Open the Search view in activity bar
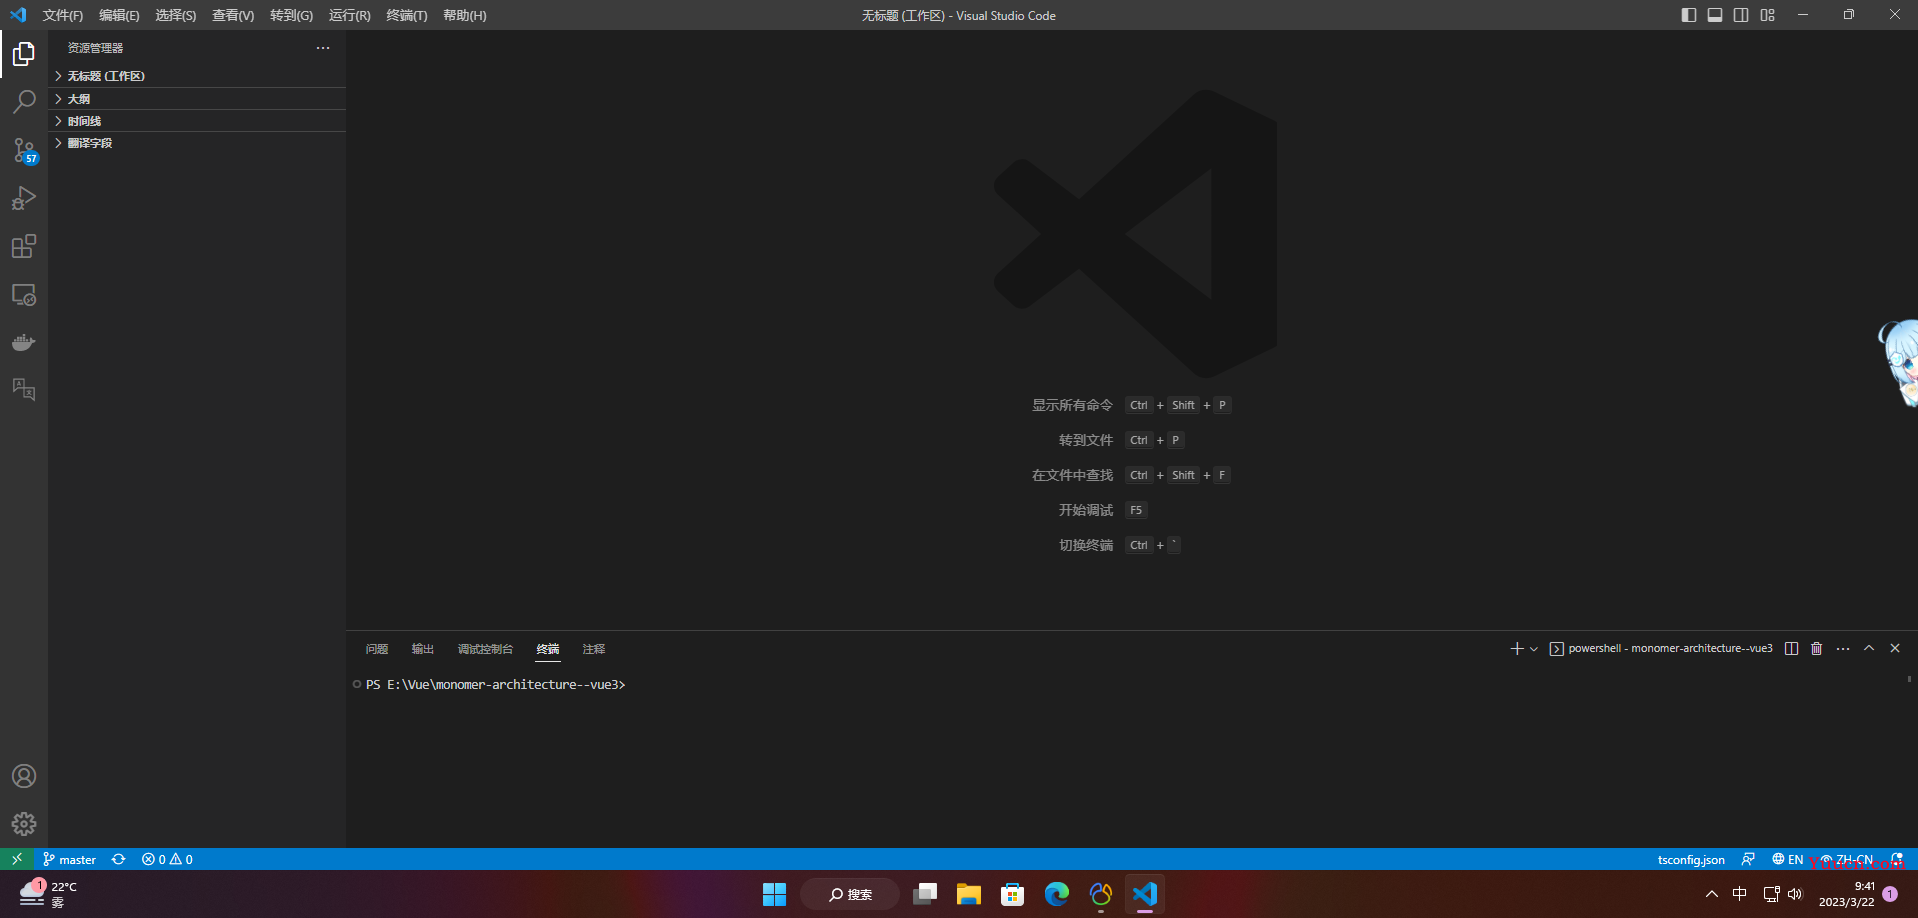The height and width of the screenshot is (918, 1918). [x=24, y=101]
